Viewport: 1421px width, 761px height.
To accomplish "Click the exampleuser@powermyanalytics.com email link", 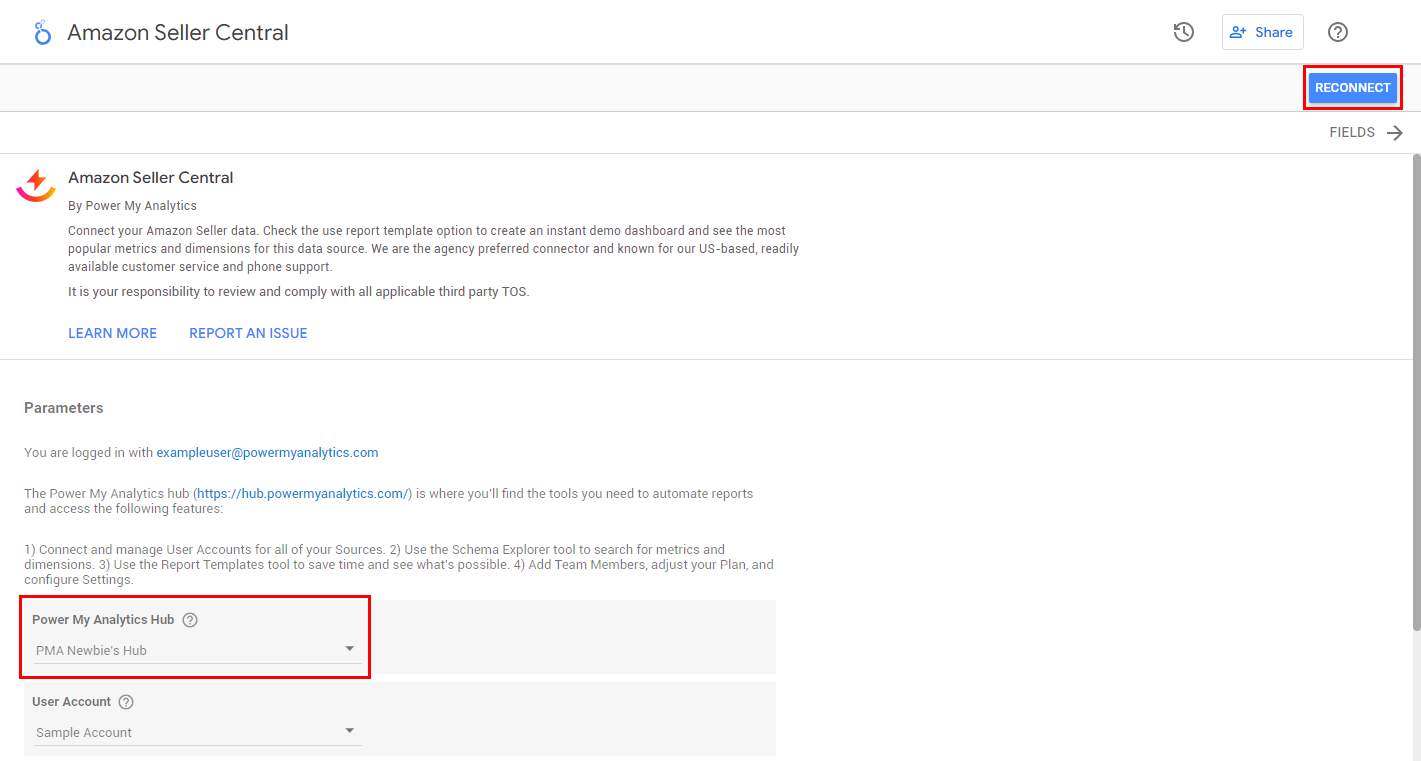I will click(x=267, y=452).
